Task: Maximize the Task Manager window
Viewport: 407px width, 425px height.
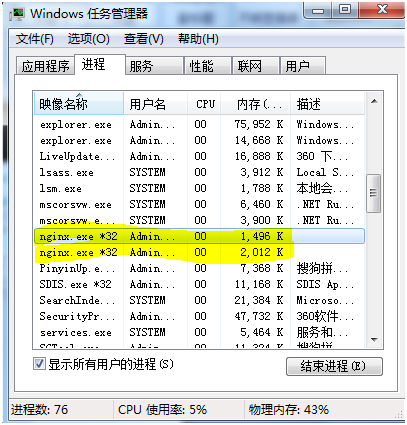Action: point(344,10)
